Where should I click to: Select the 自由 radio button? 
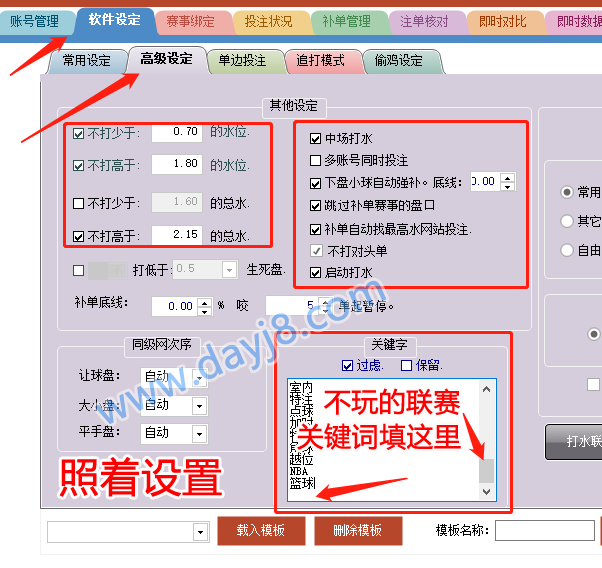pos(567,250)
